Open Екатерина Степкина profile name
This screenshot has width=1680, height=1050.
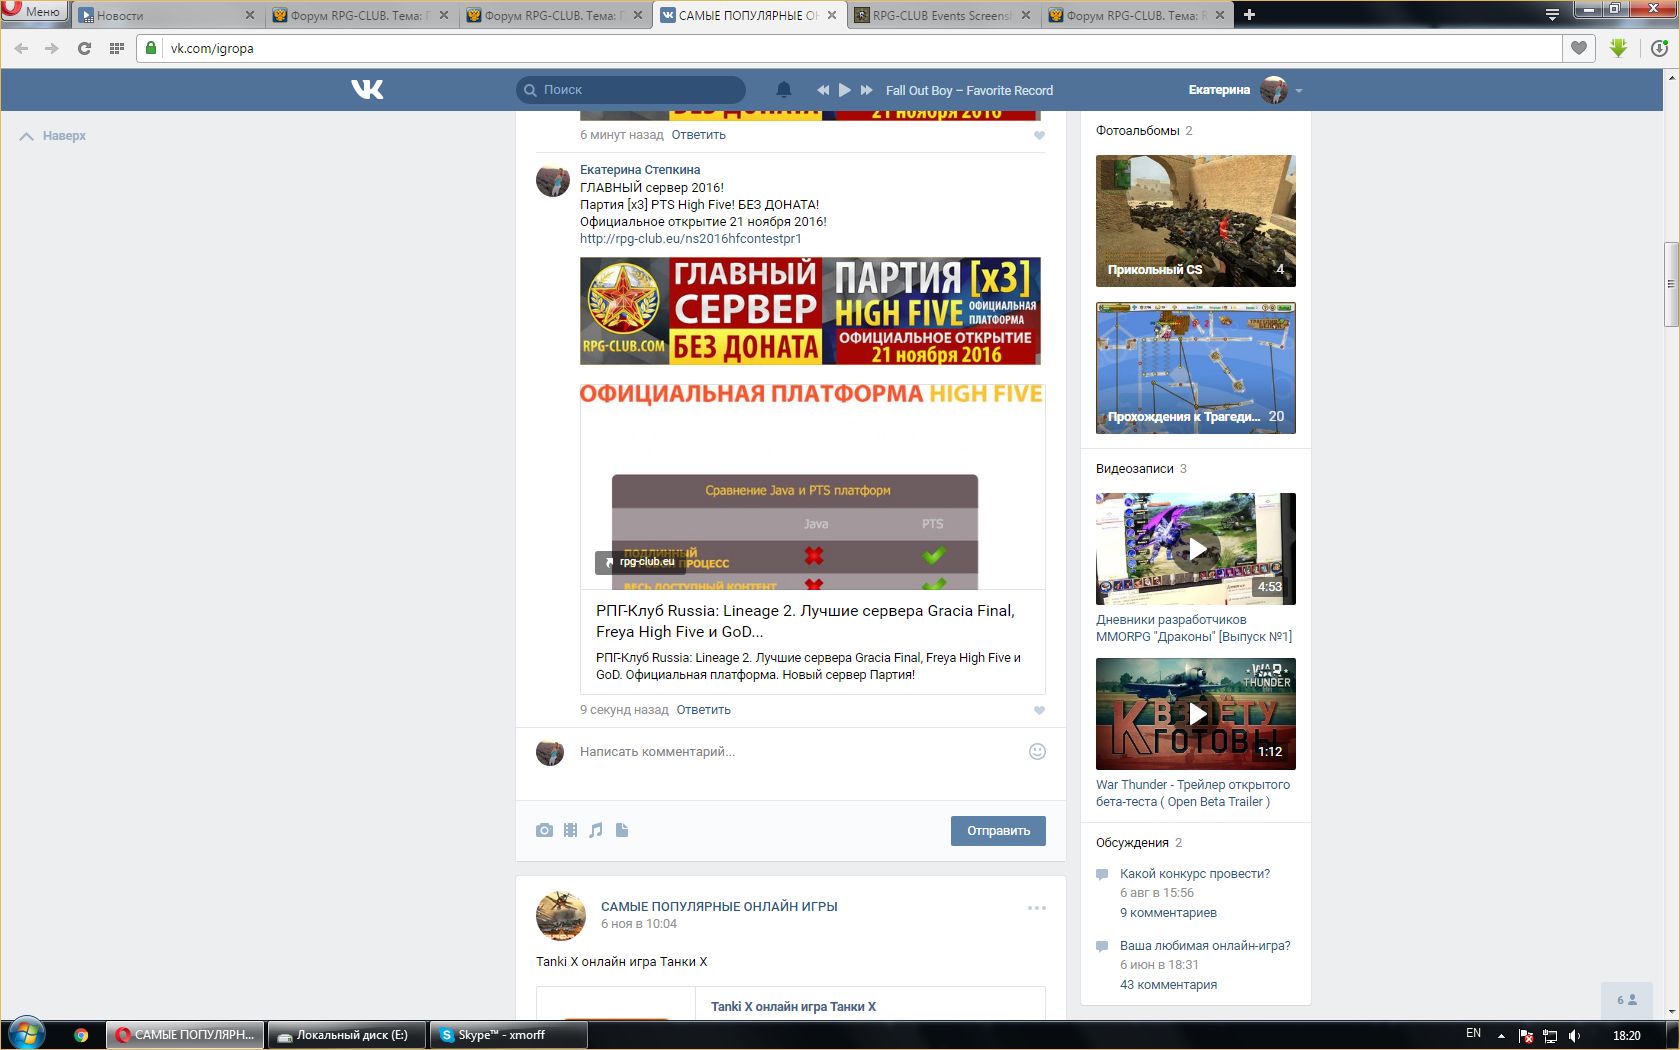click(x=640, y=170)
